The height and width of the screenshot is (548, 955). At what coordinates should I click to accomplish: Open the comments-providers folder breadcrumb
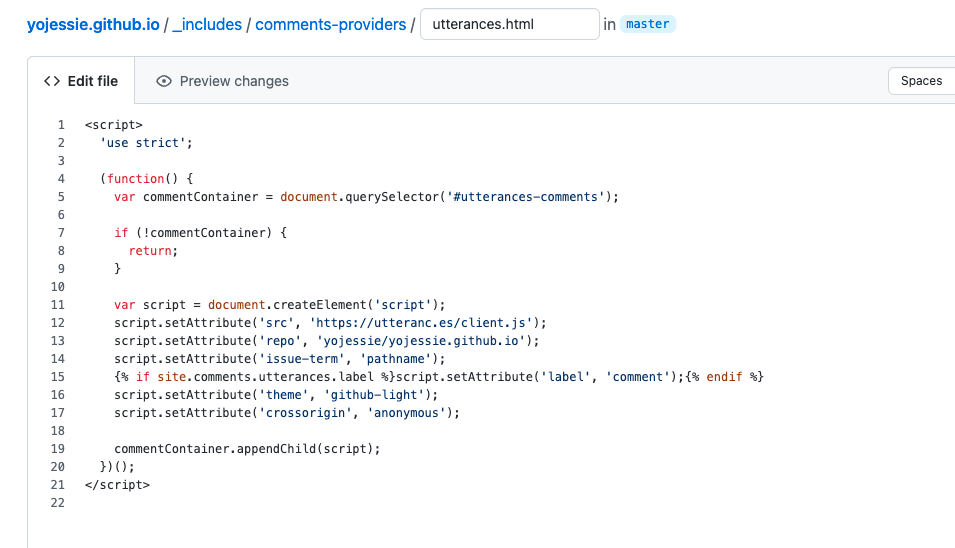pos(331,24)
